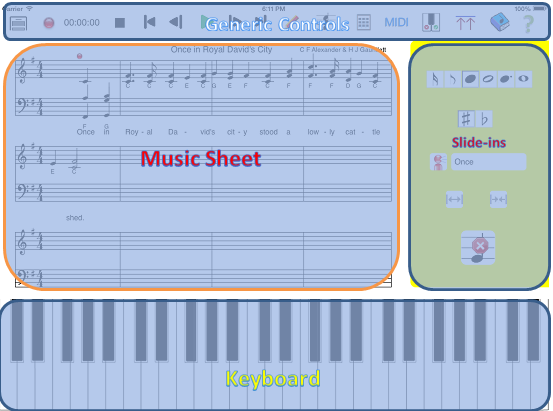Screen dimensions: 553x411
Task: Click the double up-arrow transpose icon
Action: [x=465, y=23]
